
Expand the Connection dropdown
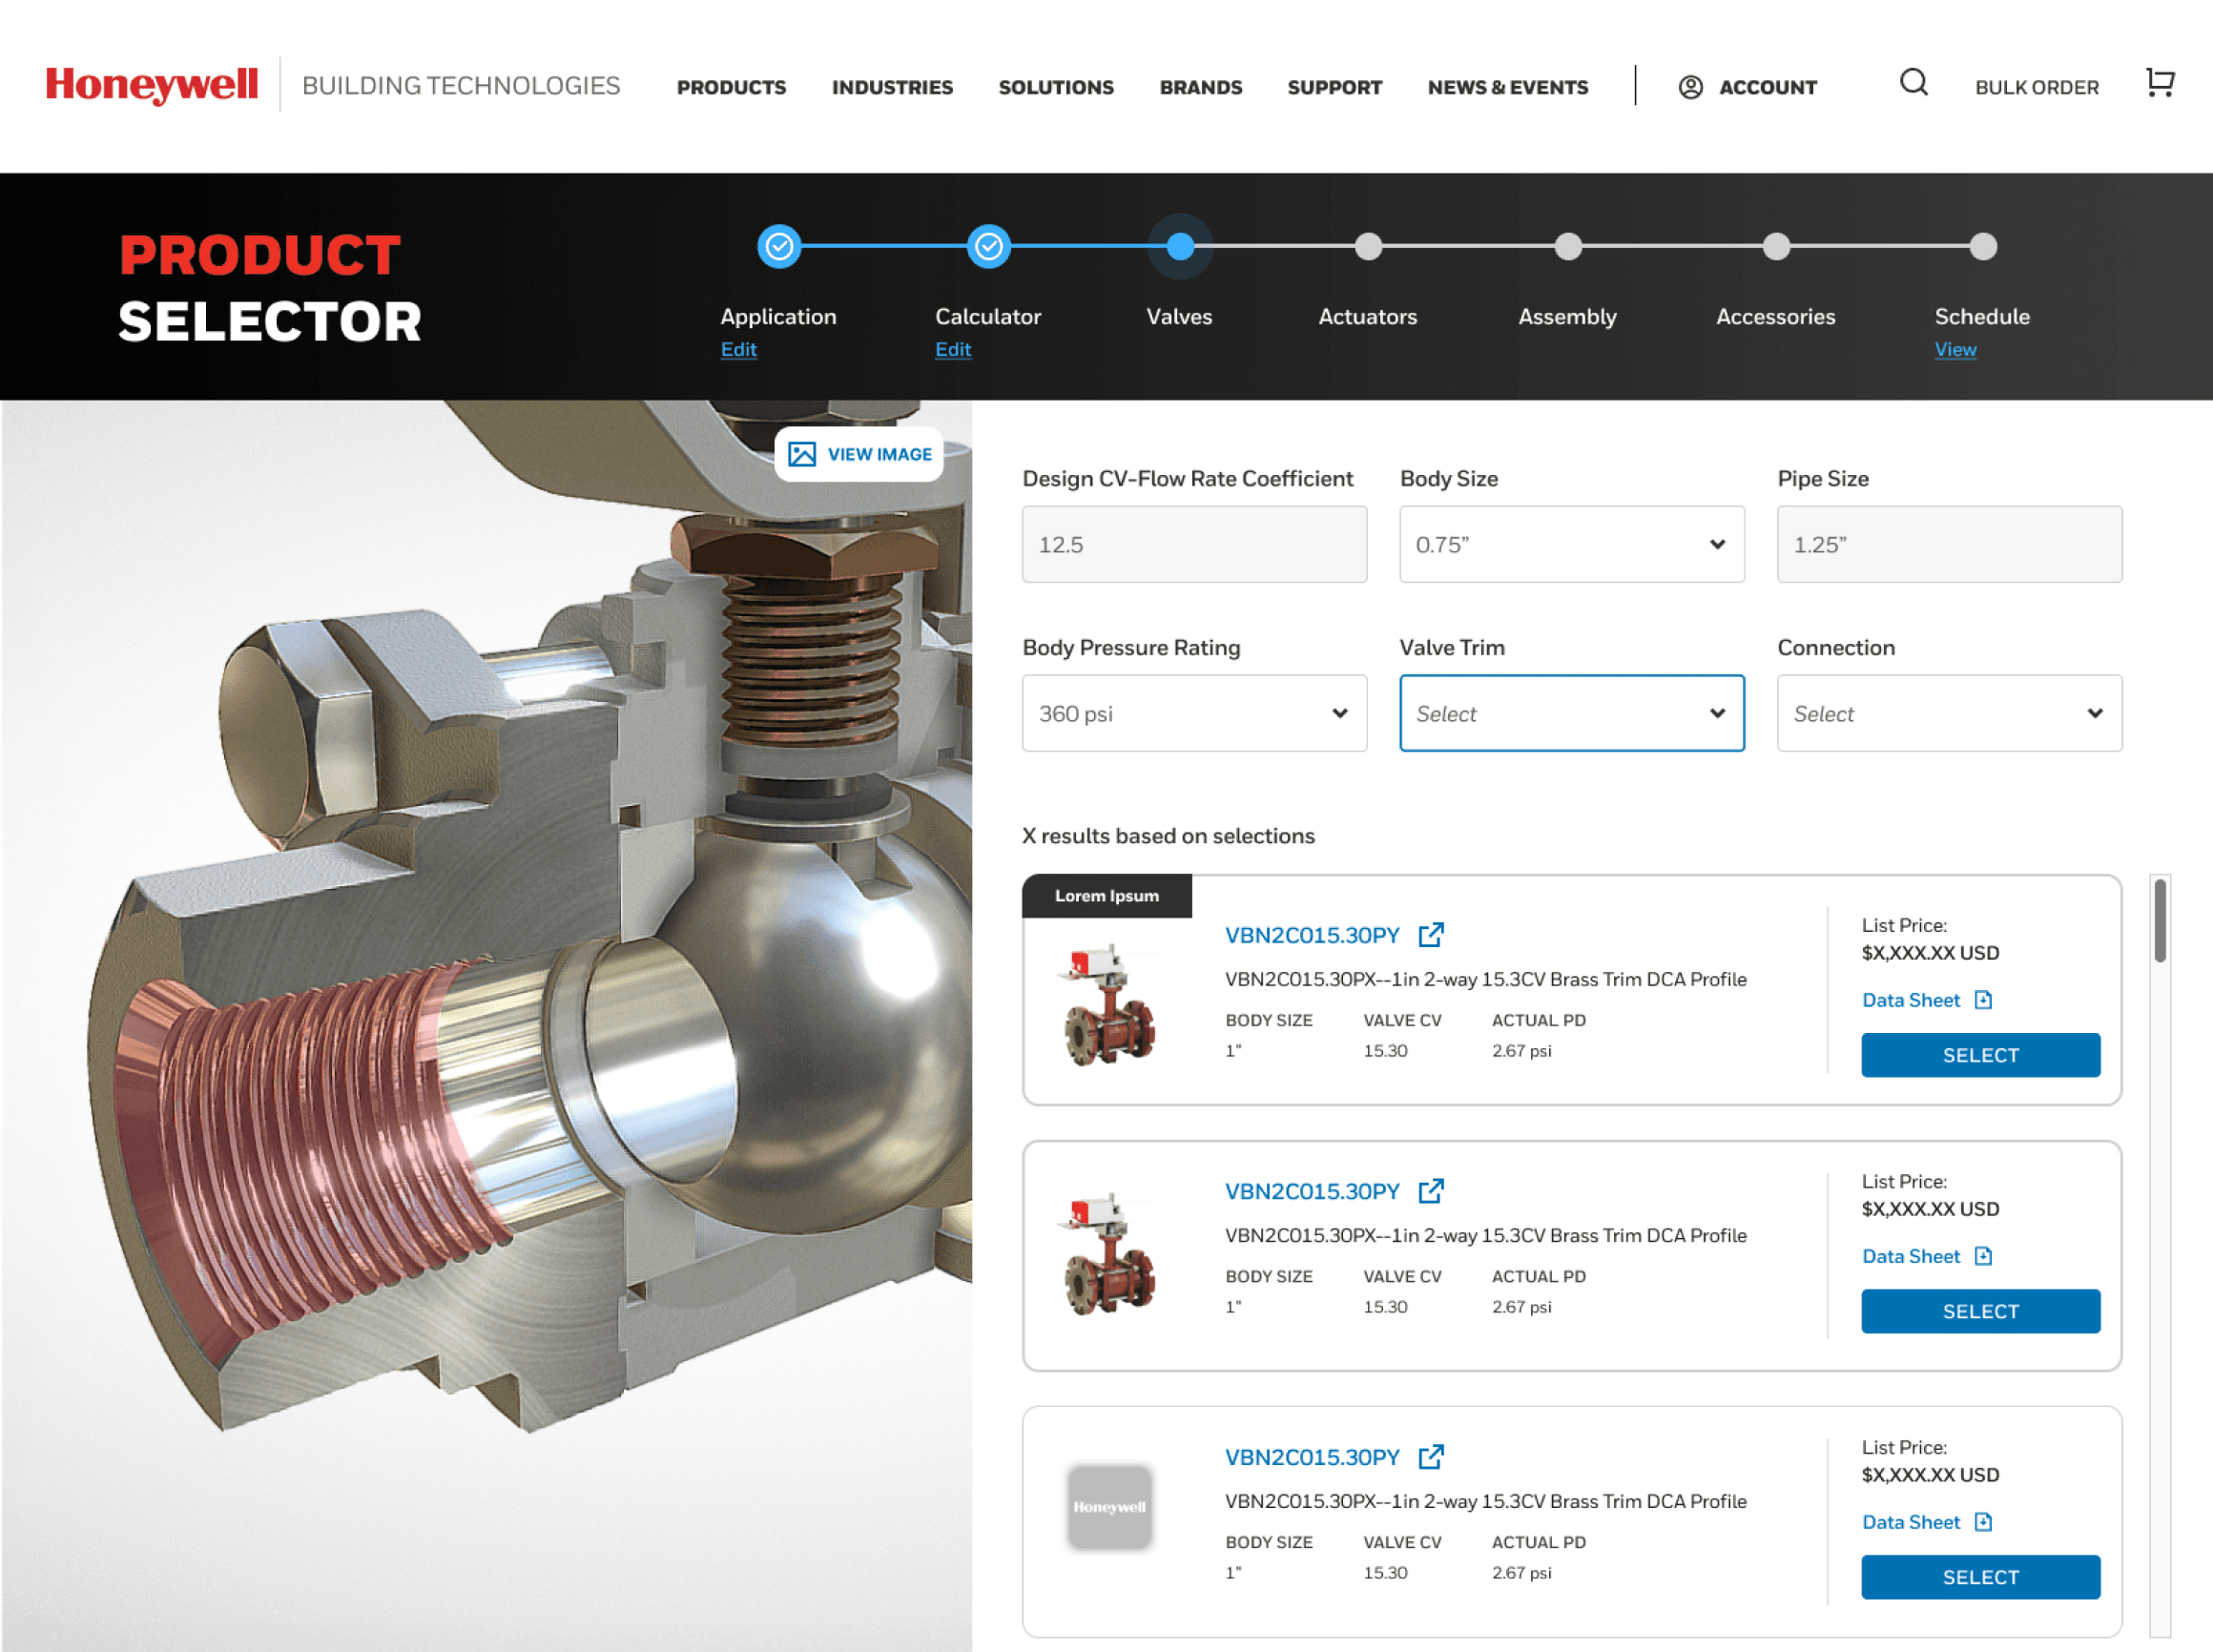pyautogui.click(x=1949, y=713)
